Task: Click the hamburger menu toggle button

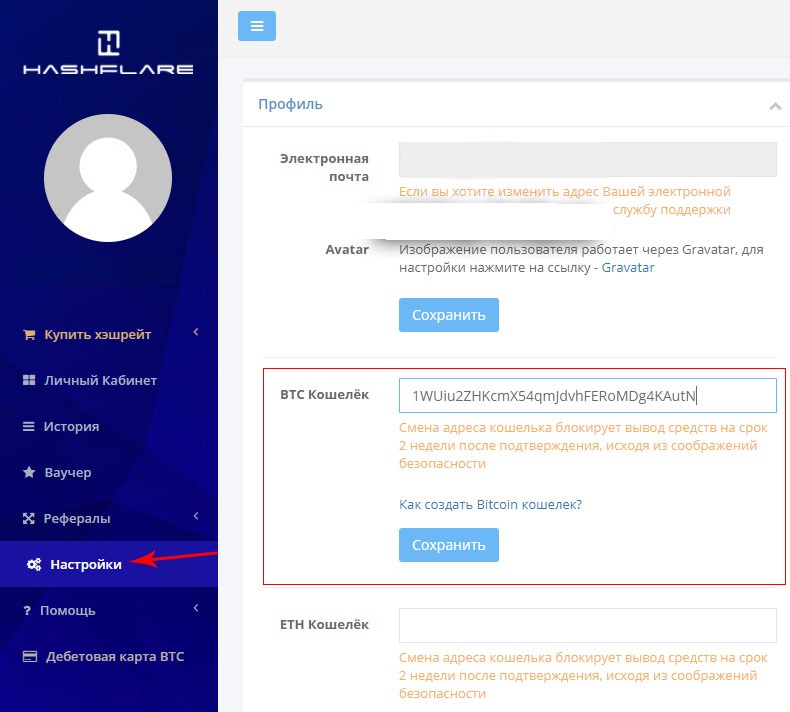Action: tap(256, 26)
